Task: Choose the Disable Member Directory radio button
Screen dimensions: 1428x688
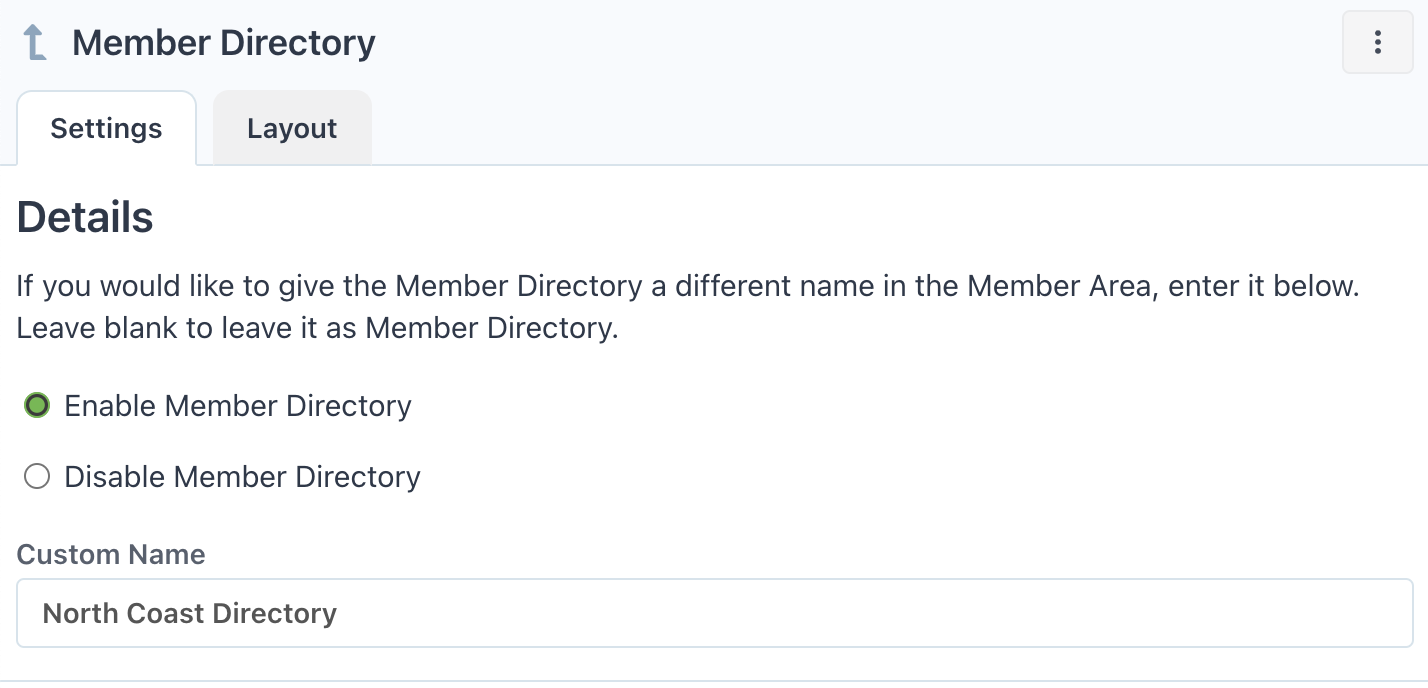Action: 37,477
